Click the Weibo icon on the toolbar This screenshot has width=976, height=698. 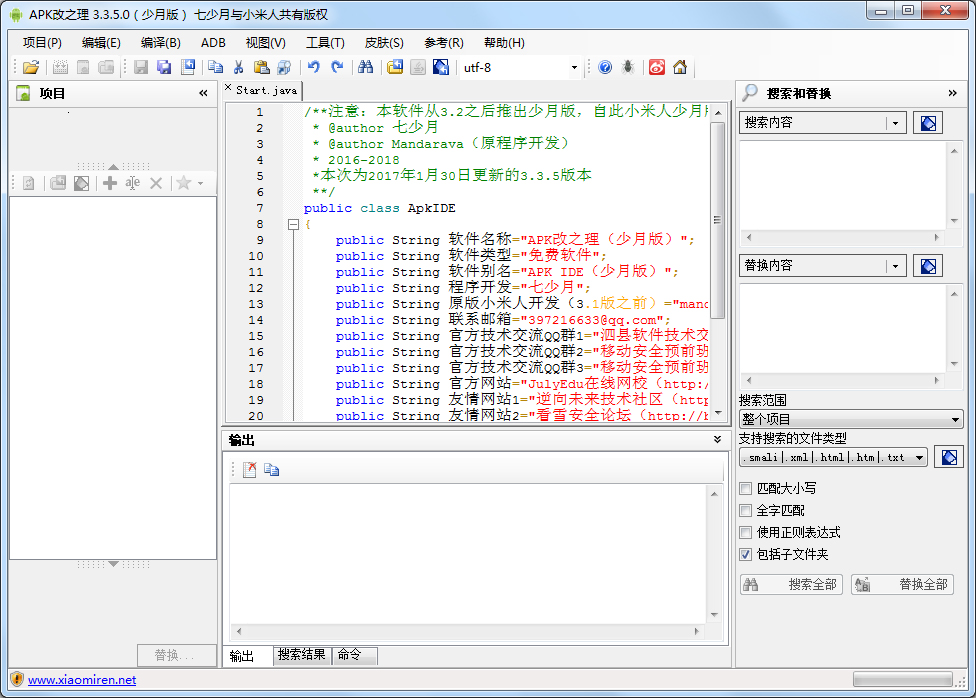tap(657, 67)
